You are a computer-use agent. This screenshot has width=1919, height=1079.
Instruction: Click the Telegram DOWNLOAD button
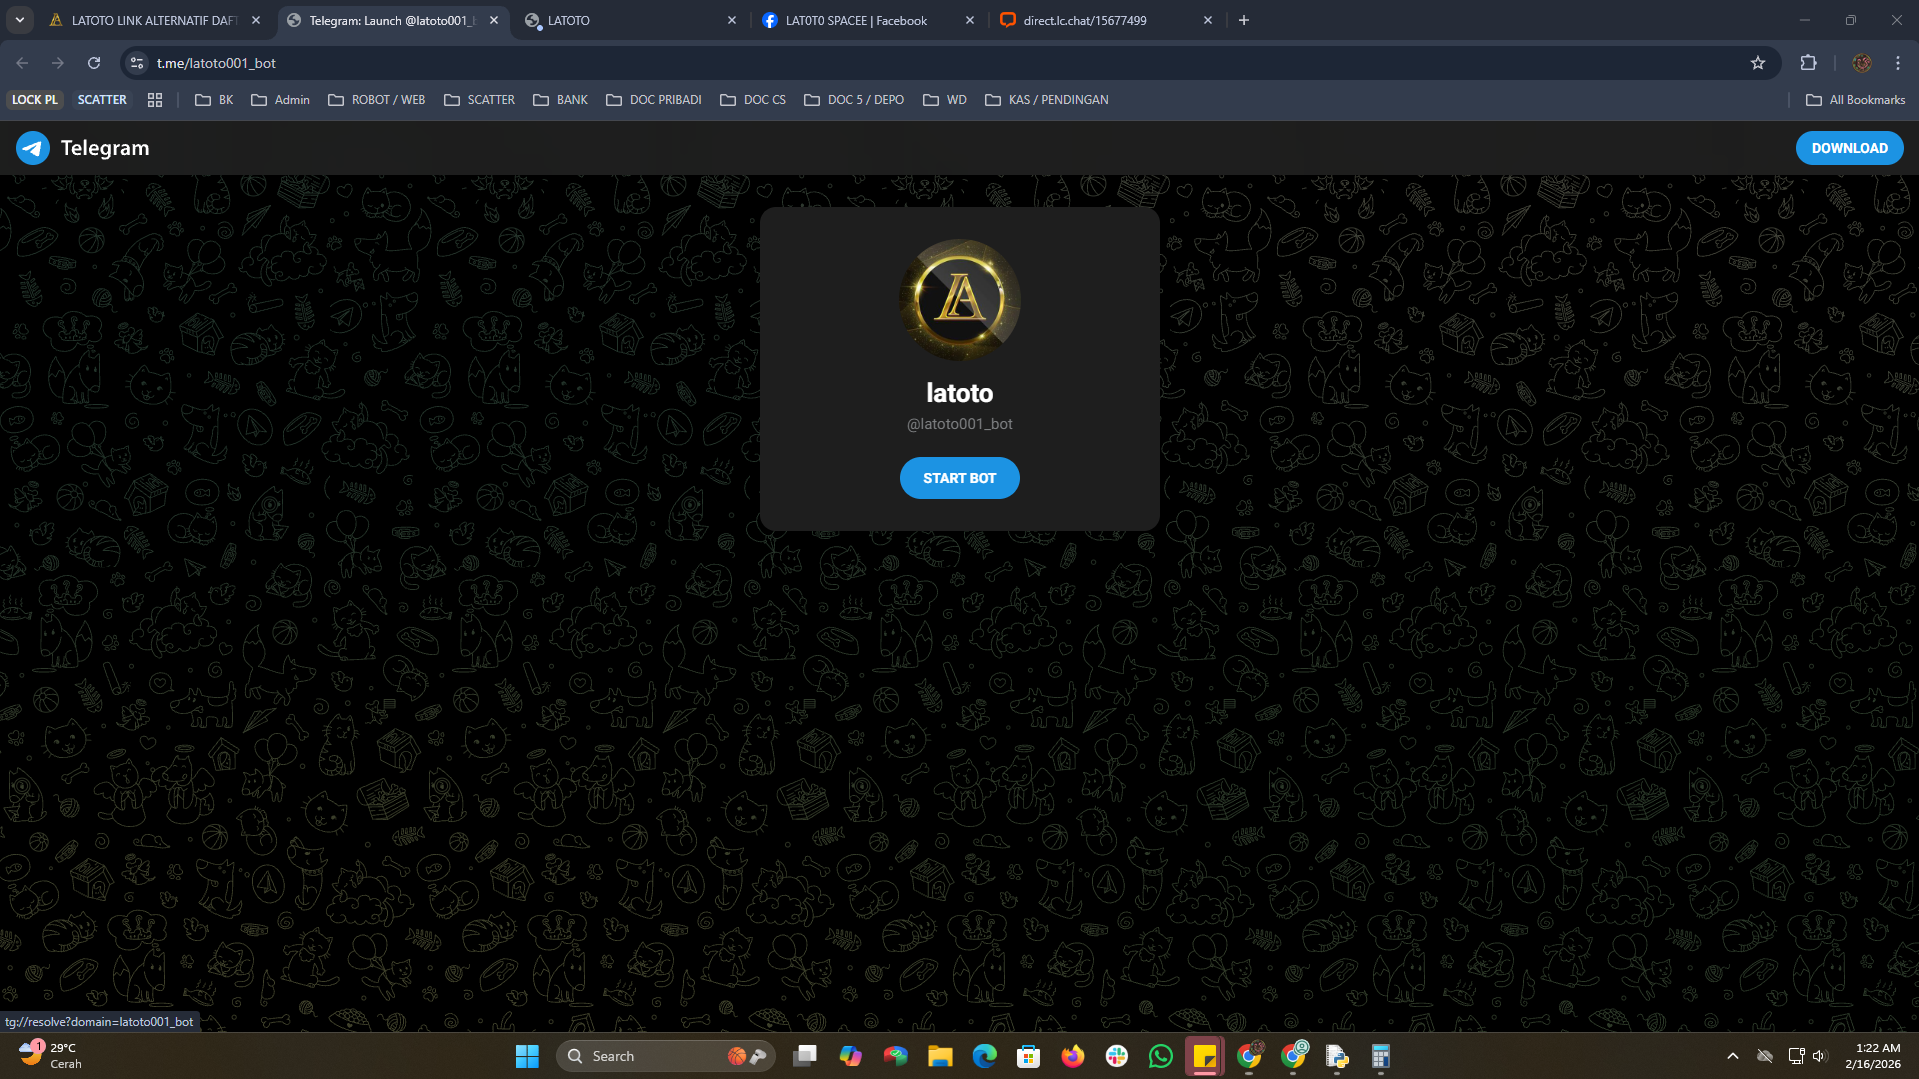coord(1849,148)
